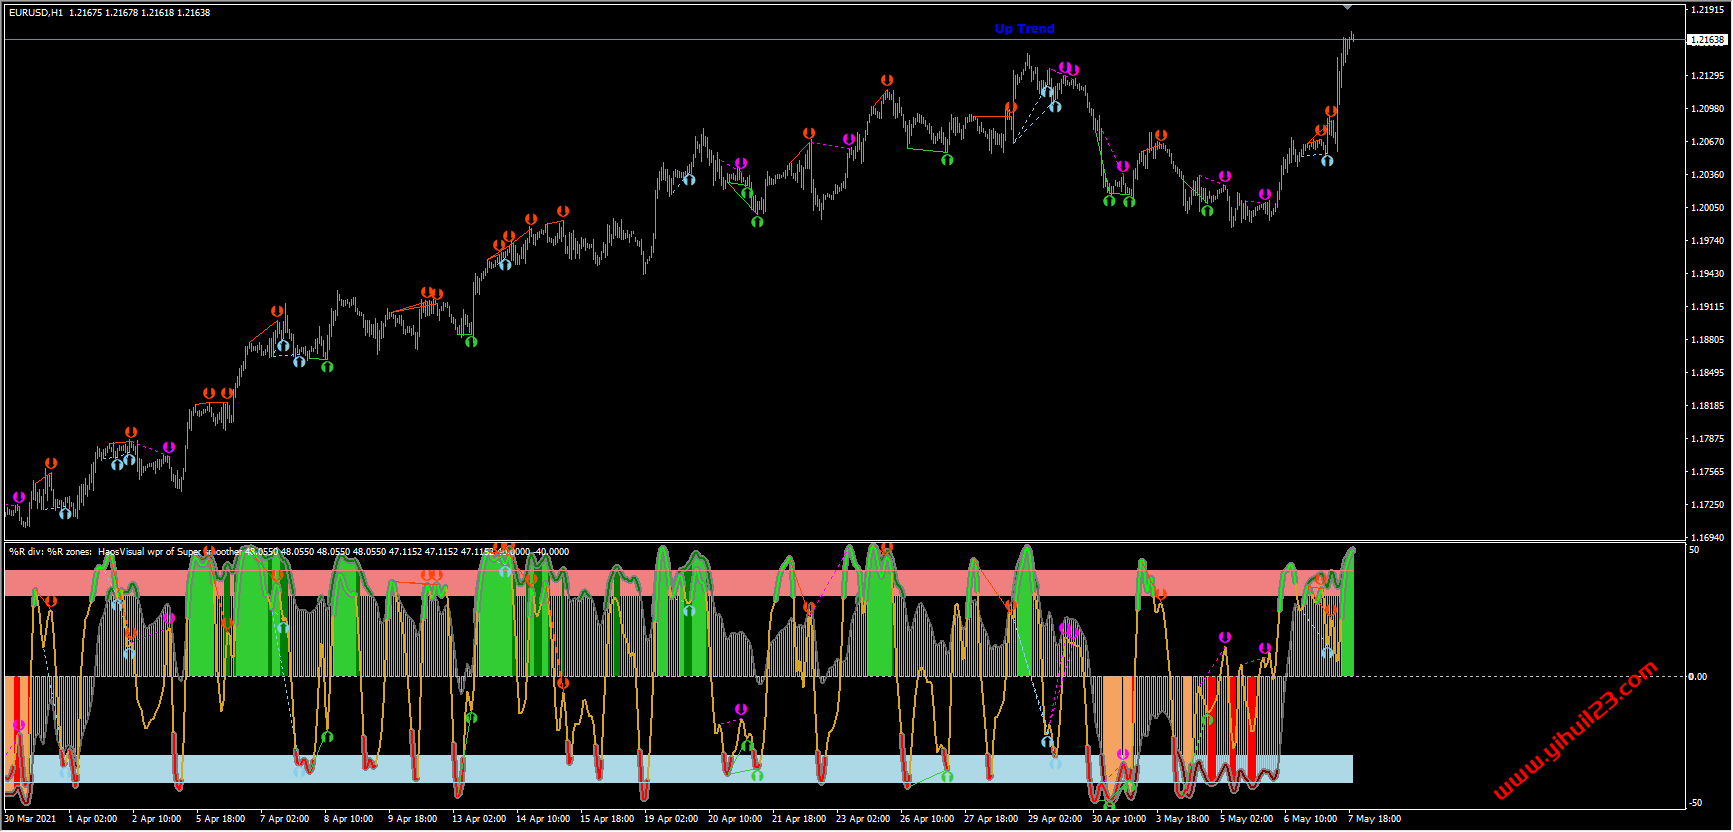Click the magenta down-arrow at the chart's far left
Viewport: 1733px width, 832px height.
pos(19,497)
